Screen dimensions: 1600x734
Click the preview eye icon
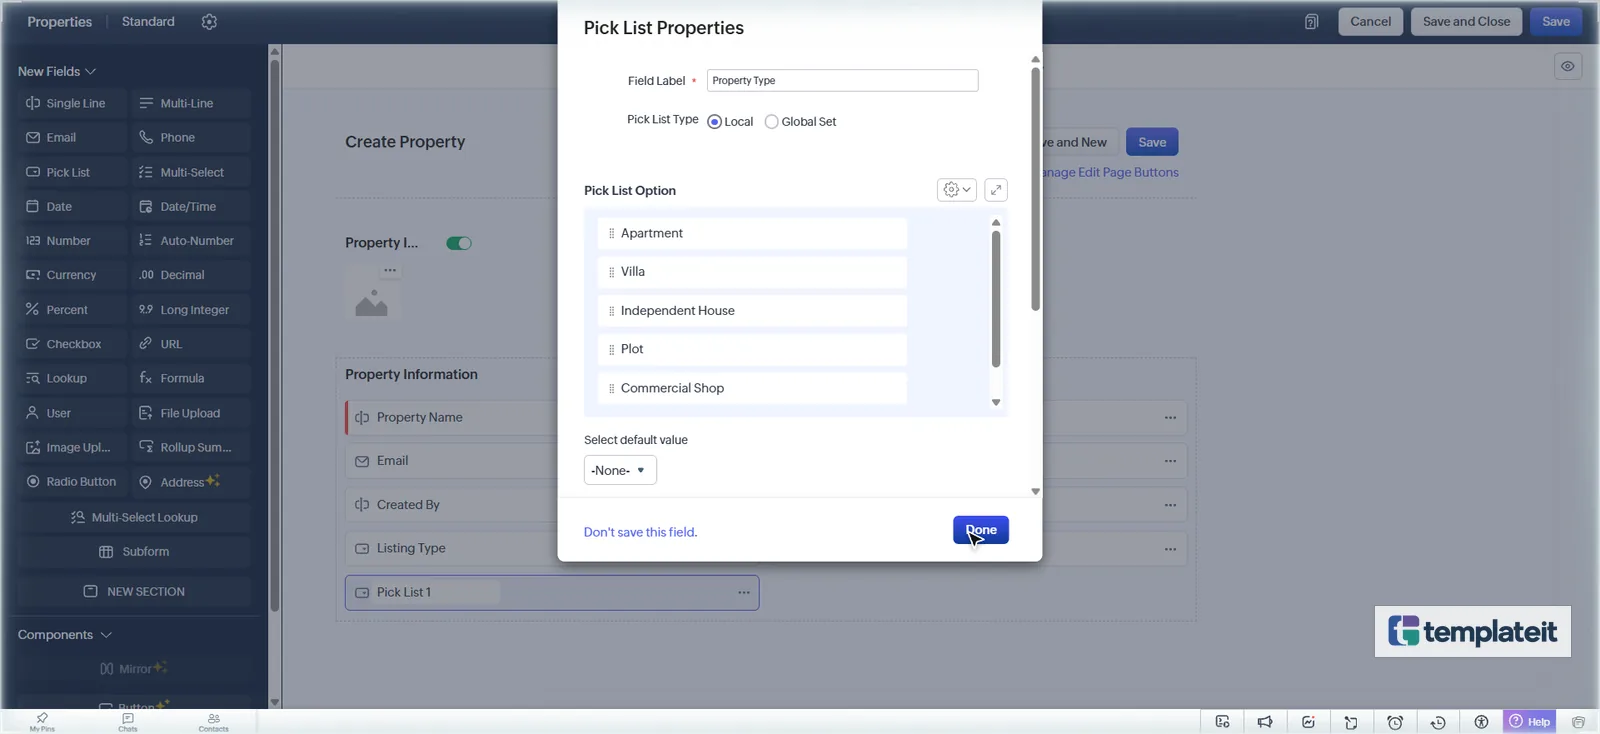coord(1568,67)
